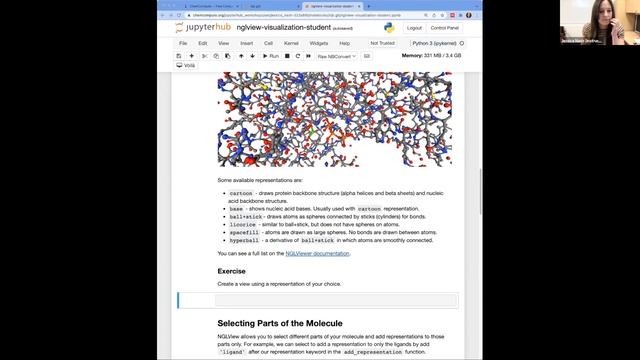
Task: Click the Python logo icon
Action: coord(389,28)
